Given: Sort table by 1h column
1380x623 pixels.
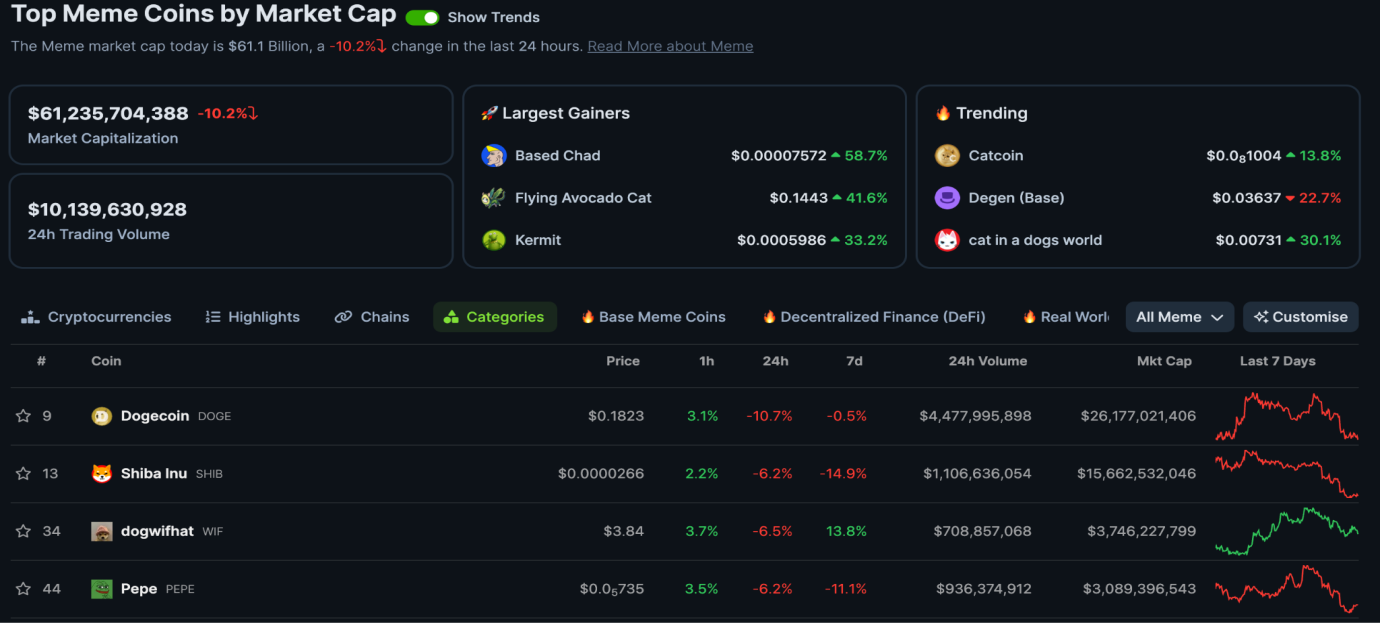Looking at the screenshot, I should [x=707, y=361].
